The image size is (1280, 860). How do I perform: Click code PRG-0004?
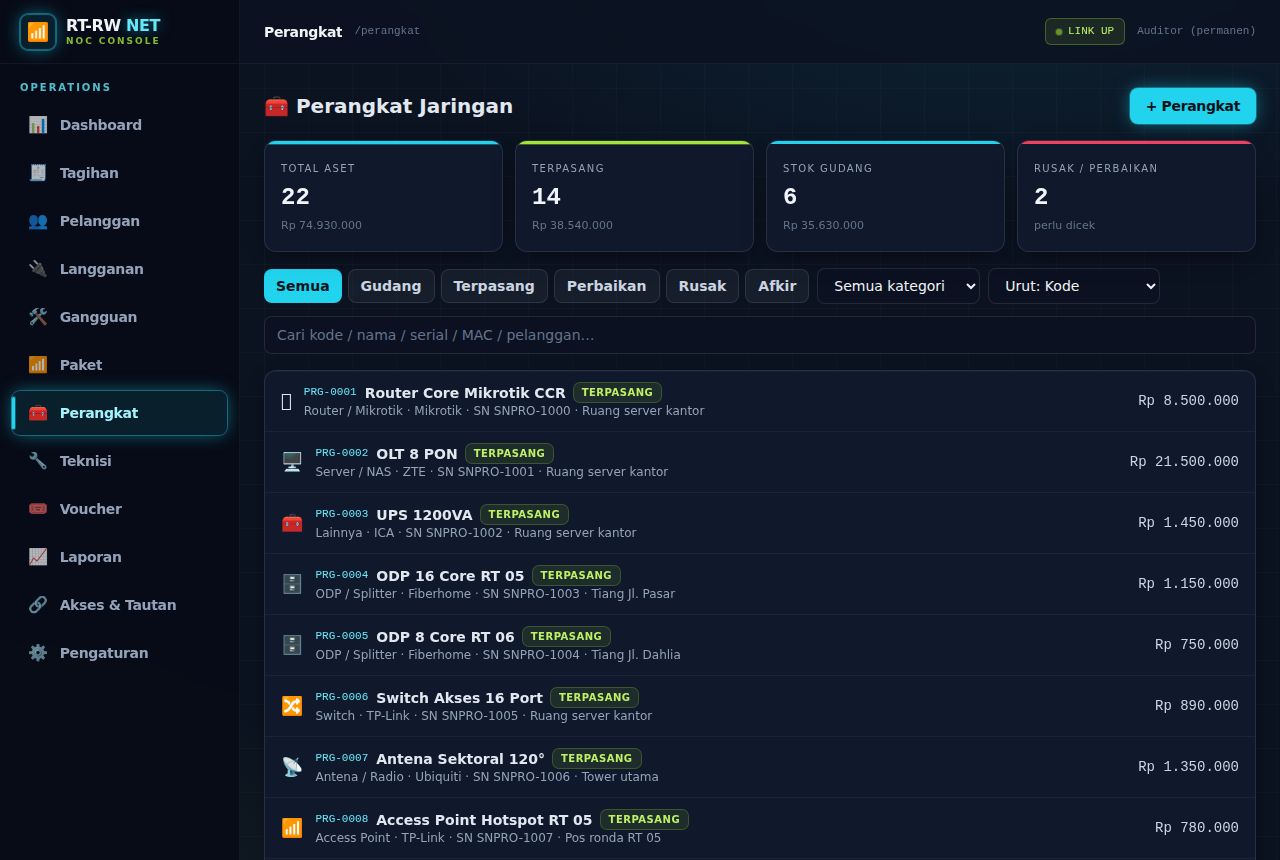tap(342, 575)
